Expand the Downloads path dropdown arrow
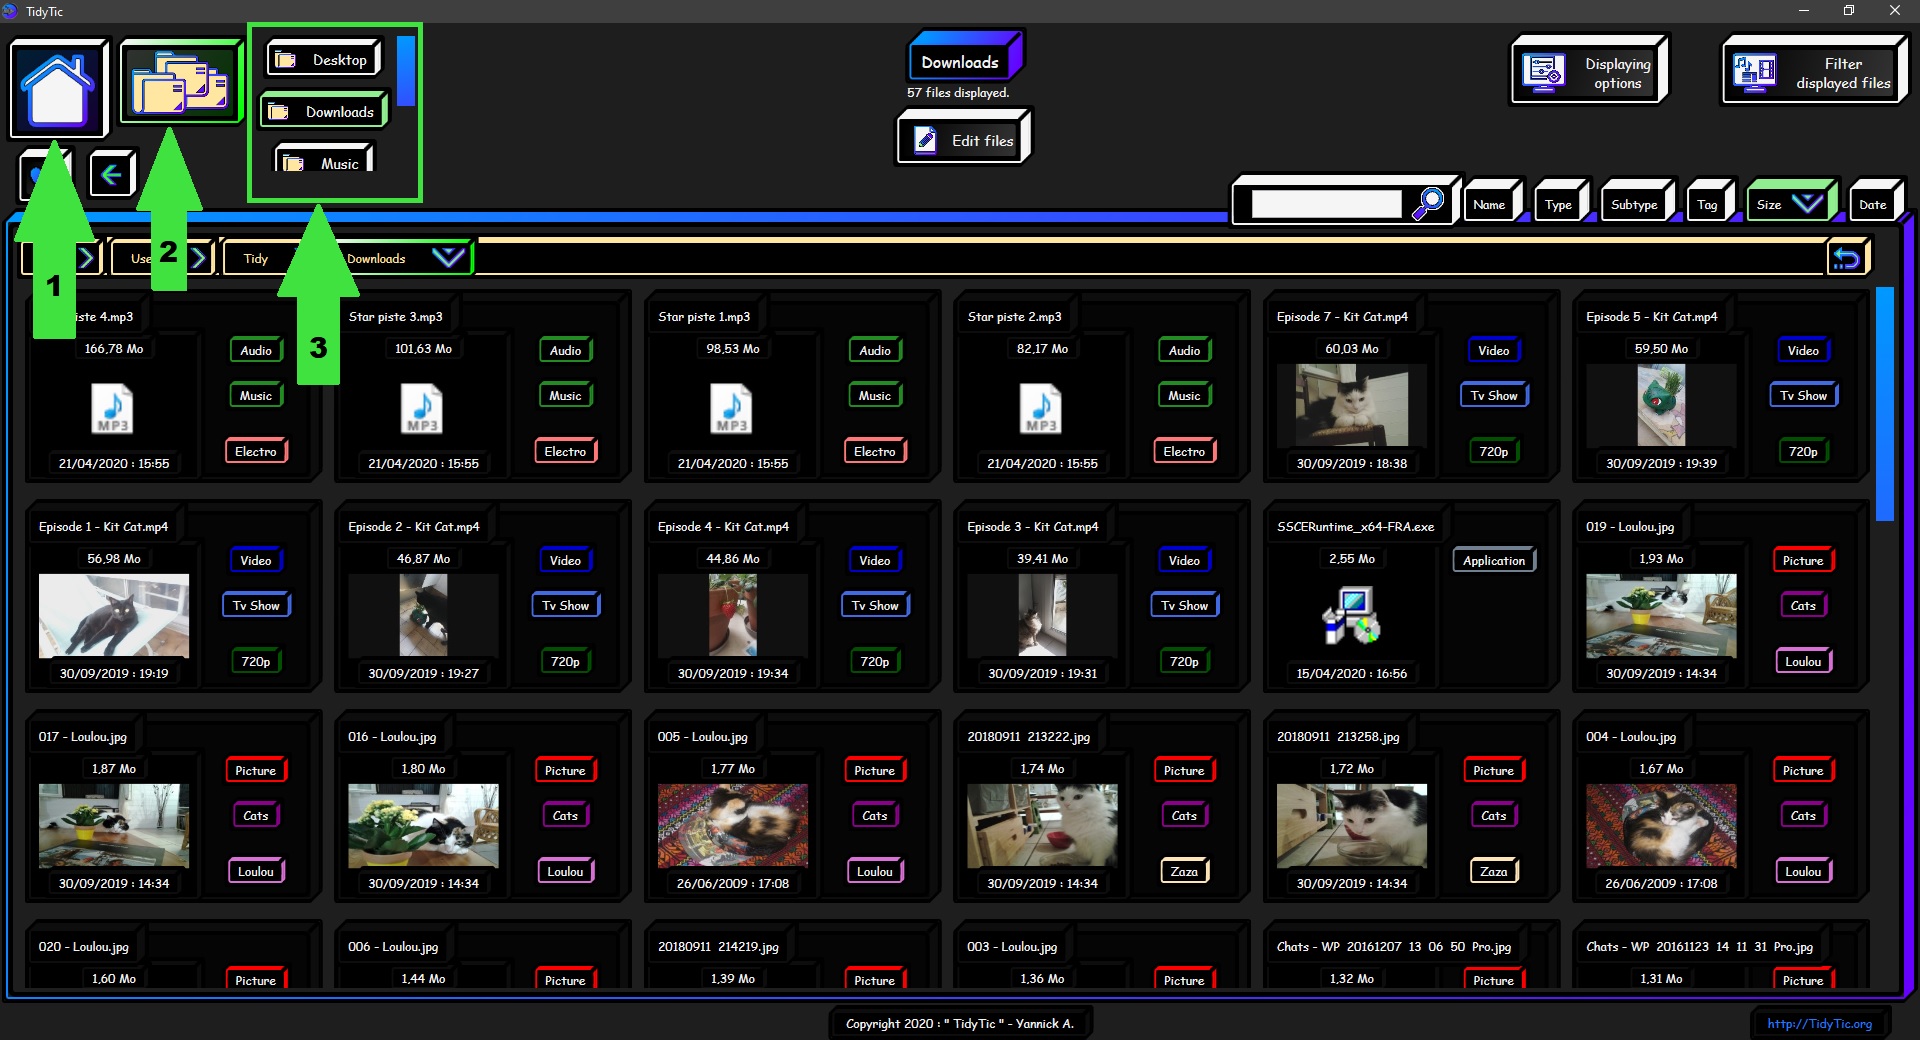Image resolution: width=1920 pixels, height=1040 pixels. pyautogui.click(x=448, y=257)
